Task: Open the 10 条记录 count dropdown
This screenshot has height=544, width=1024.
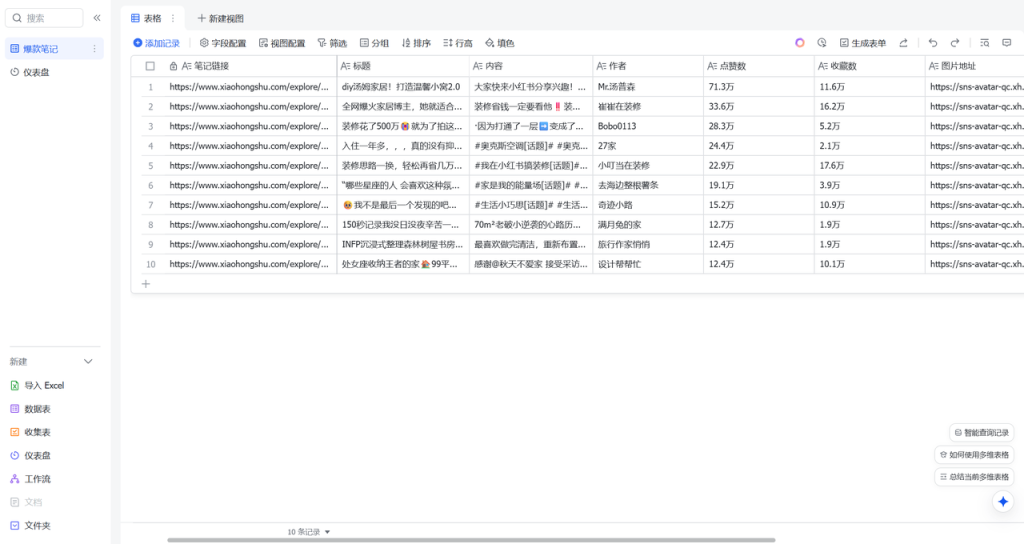Action: (308, 532)
